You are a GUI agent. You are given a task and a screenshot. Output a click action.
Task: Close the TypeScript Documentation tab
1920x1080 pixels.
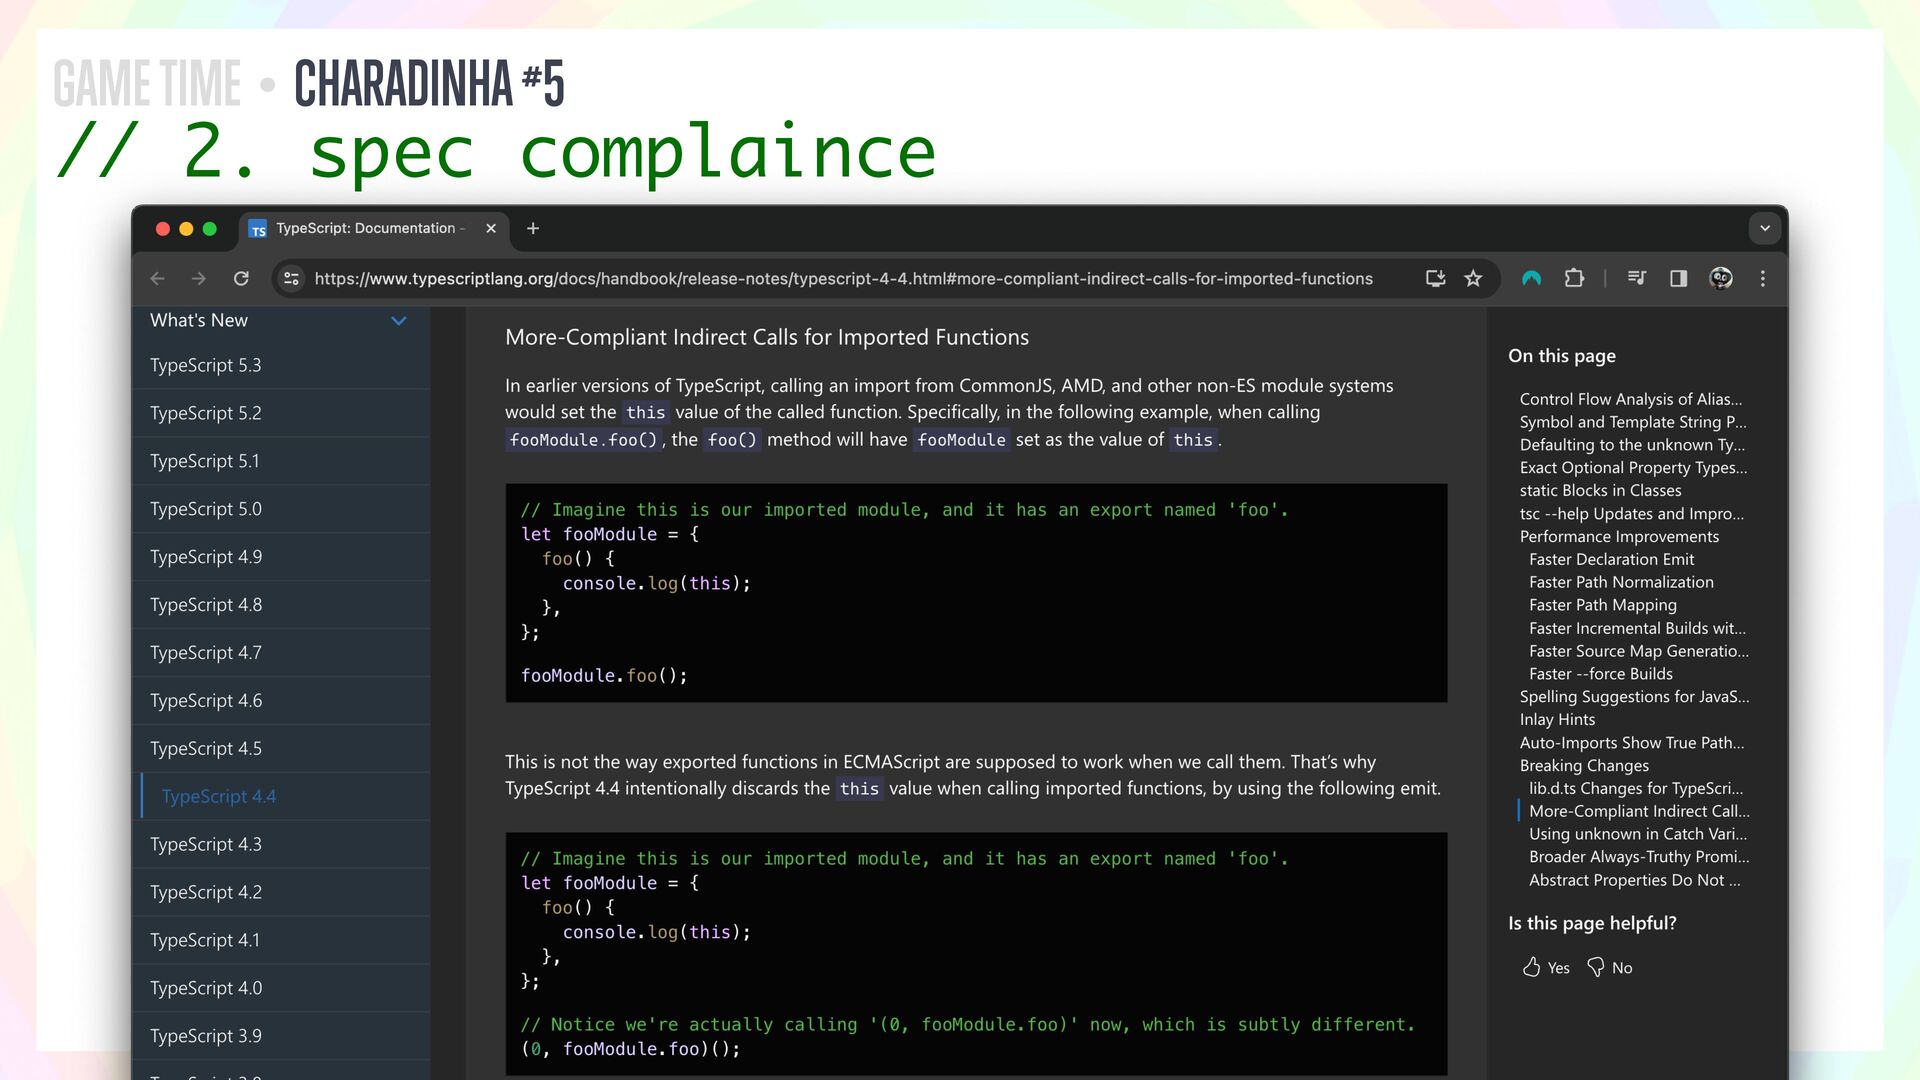pyautogui.click(x=491, y=229)
